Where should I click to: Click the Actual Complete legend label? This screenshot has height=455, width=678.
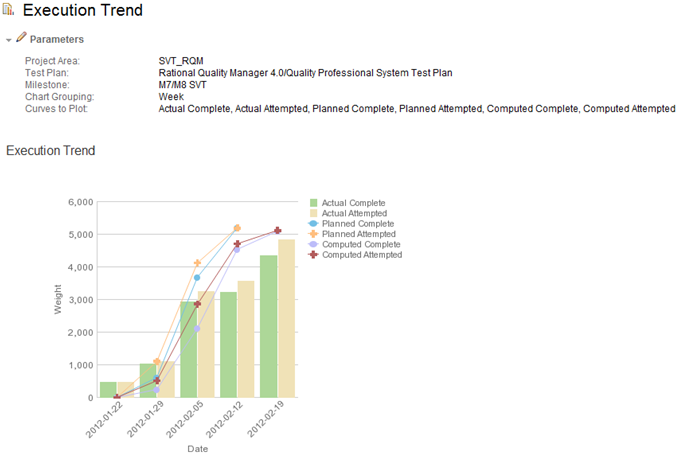coord(353,203)
